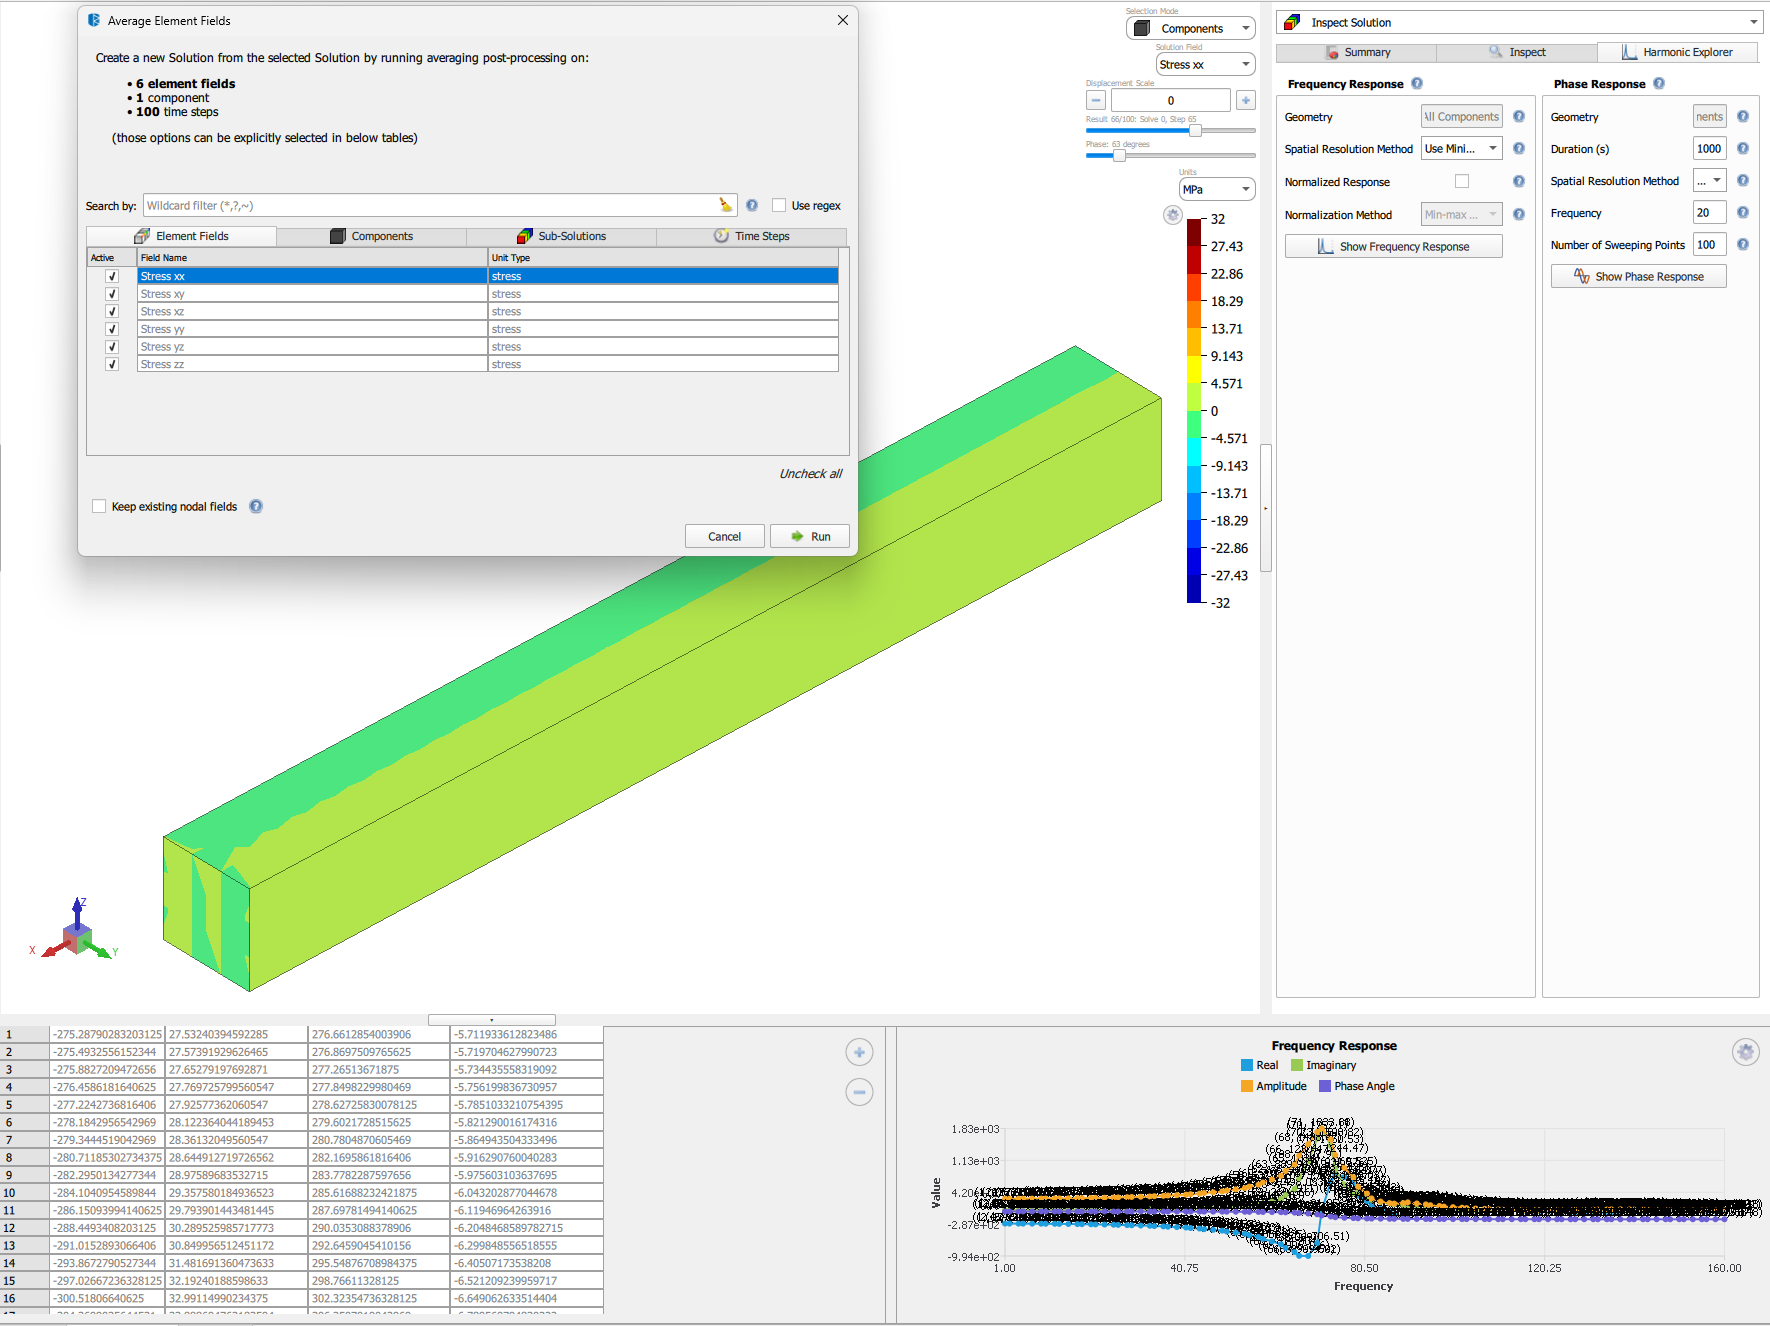Uncheck the Stress xx active checkbox
Viewport: 1770px width, 1326px height.
tap(112, 276)
